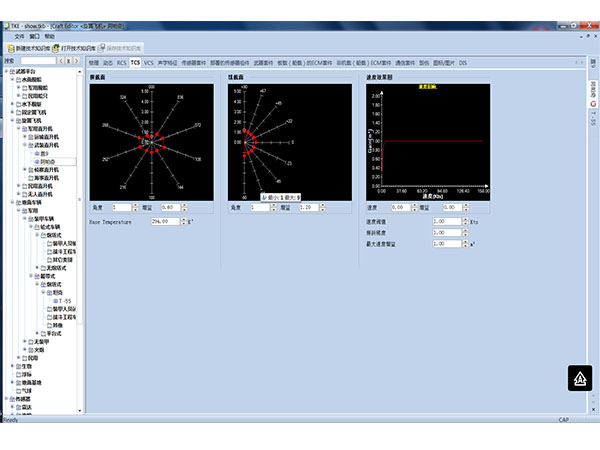Collapse the 旋翼飞机 tree node

(x=12, y=120)
